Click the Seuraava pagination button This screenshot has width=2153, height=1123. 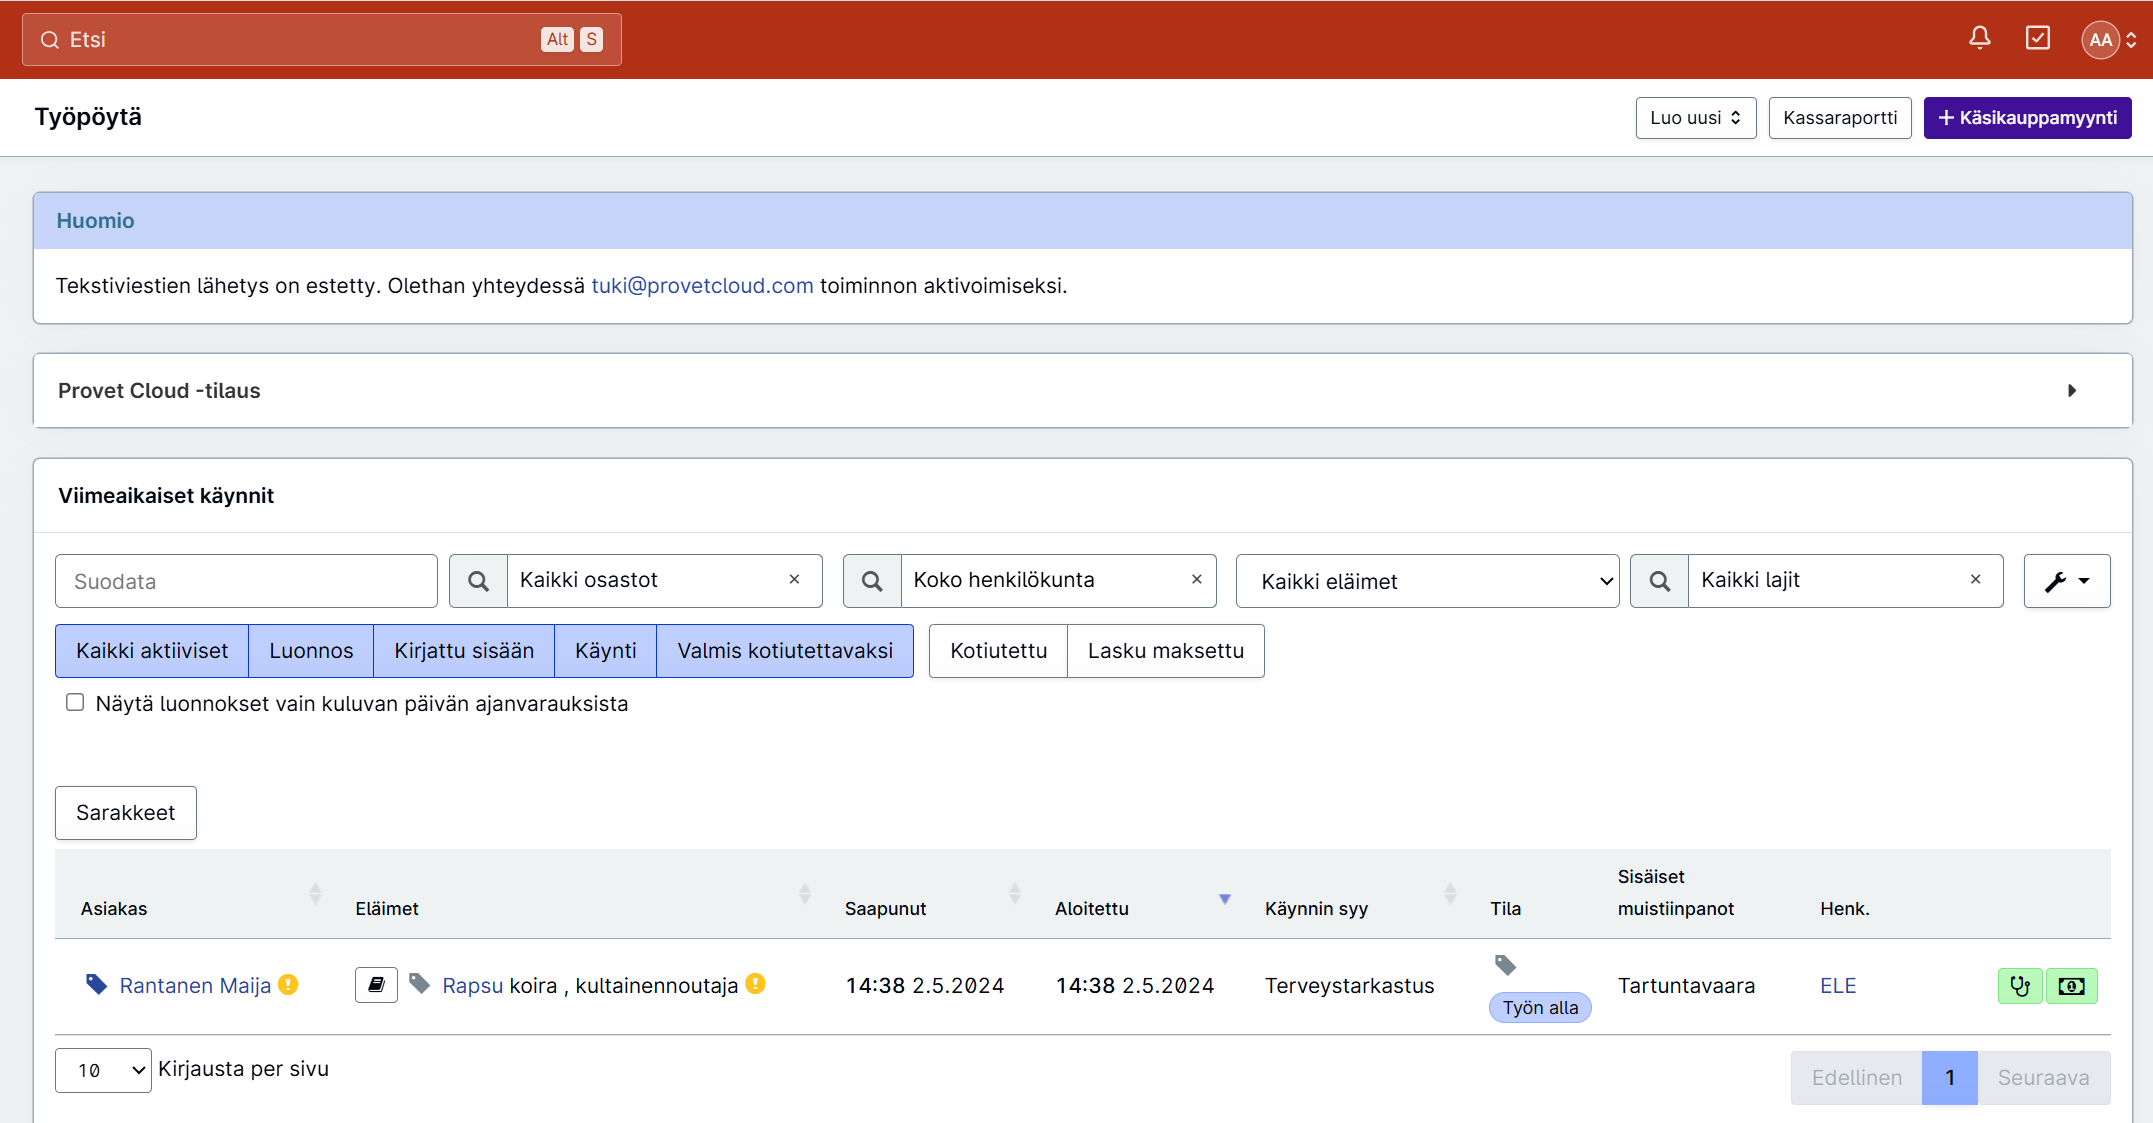pyautogui.click(x=2044, y=1078)
